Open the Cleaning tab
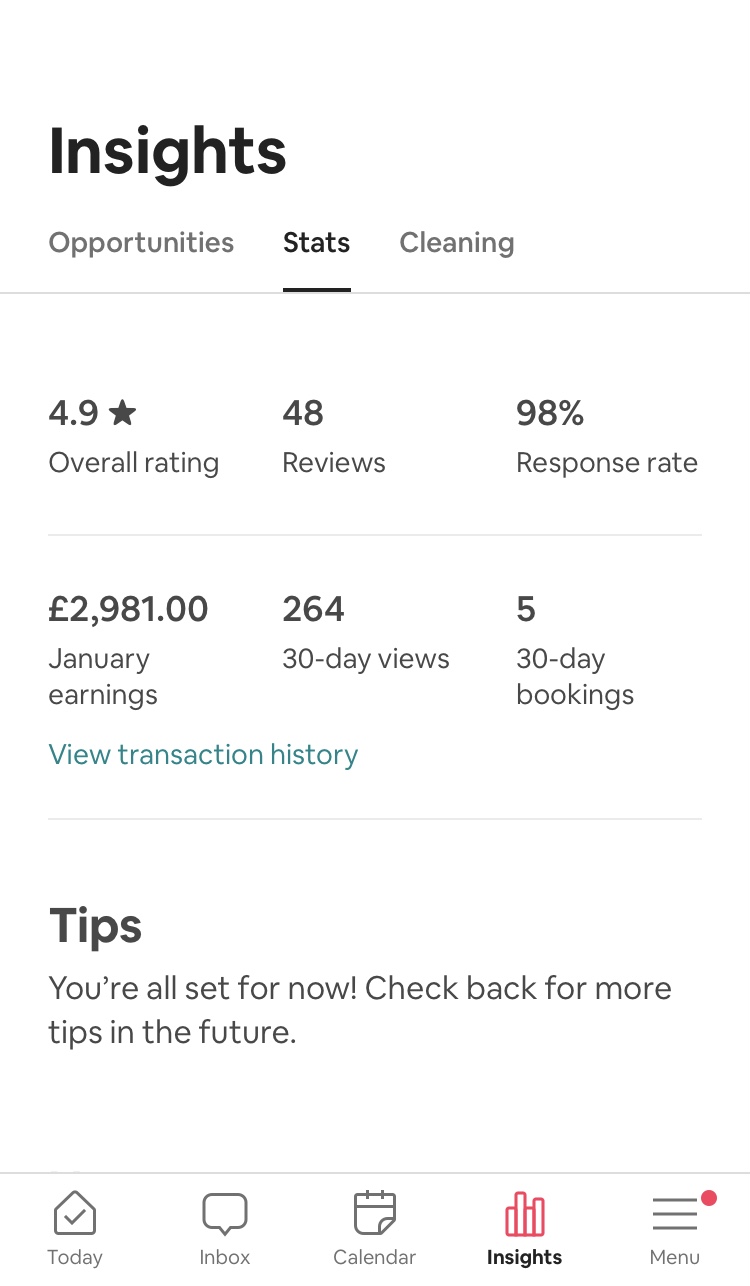The width and height of the screenshot is (750, 1286). tap(457, 243)
